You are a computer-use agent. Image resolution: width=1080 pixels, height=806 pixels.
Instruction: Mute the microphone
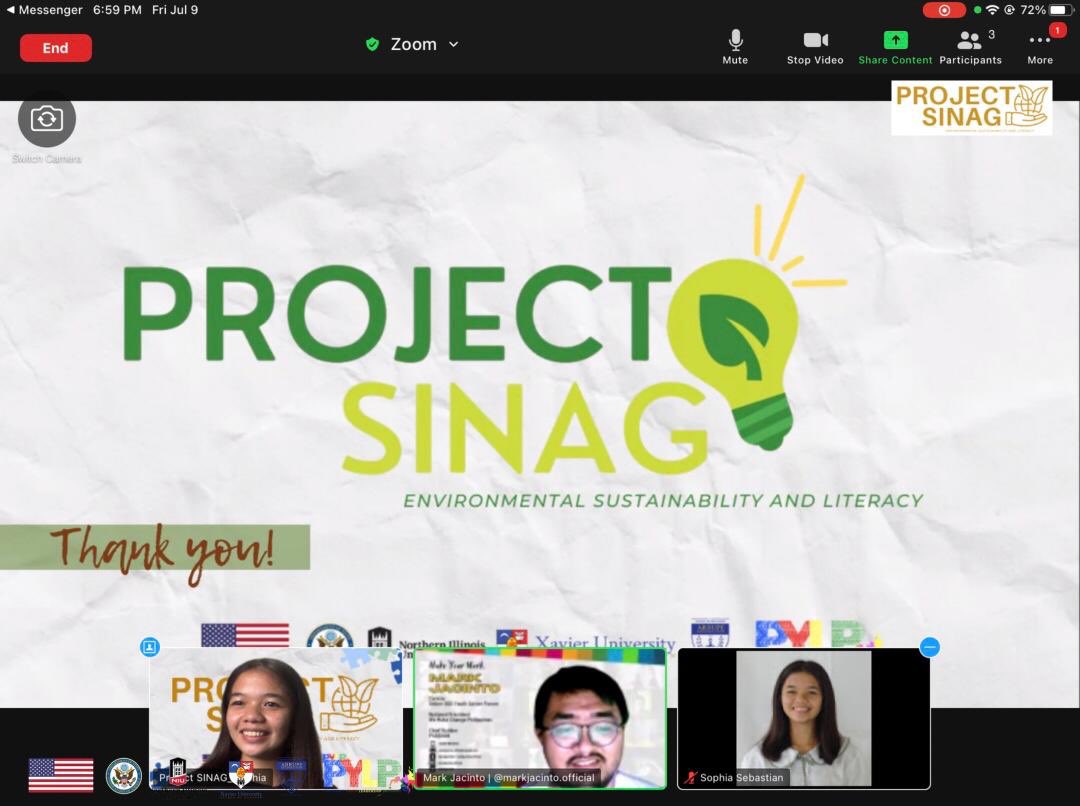735,45
